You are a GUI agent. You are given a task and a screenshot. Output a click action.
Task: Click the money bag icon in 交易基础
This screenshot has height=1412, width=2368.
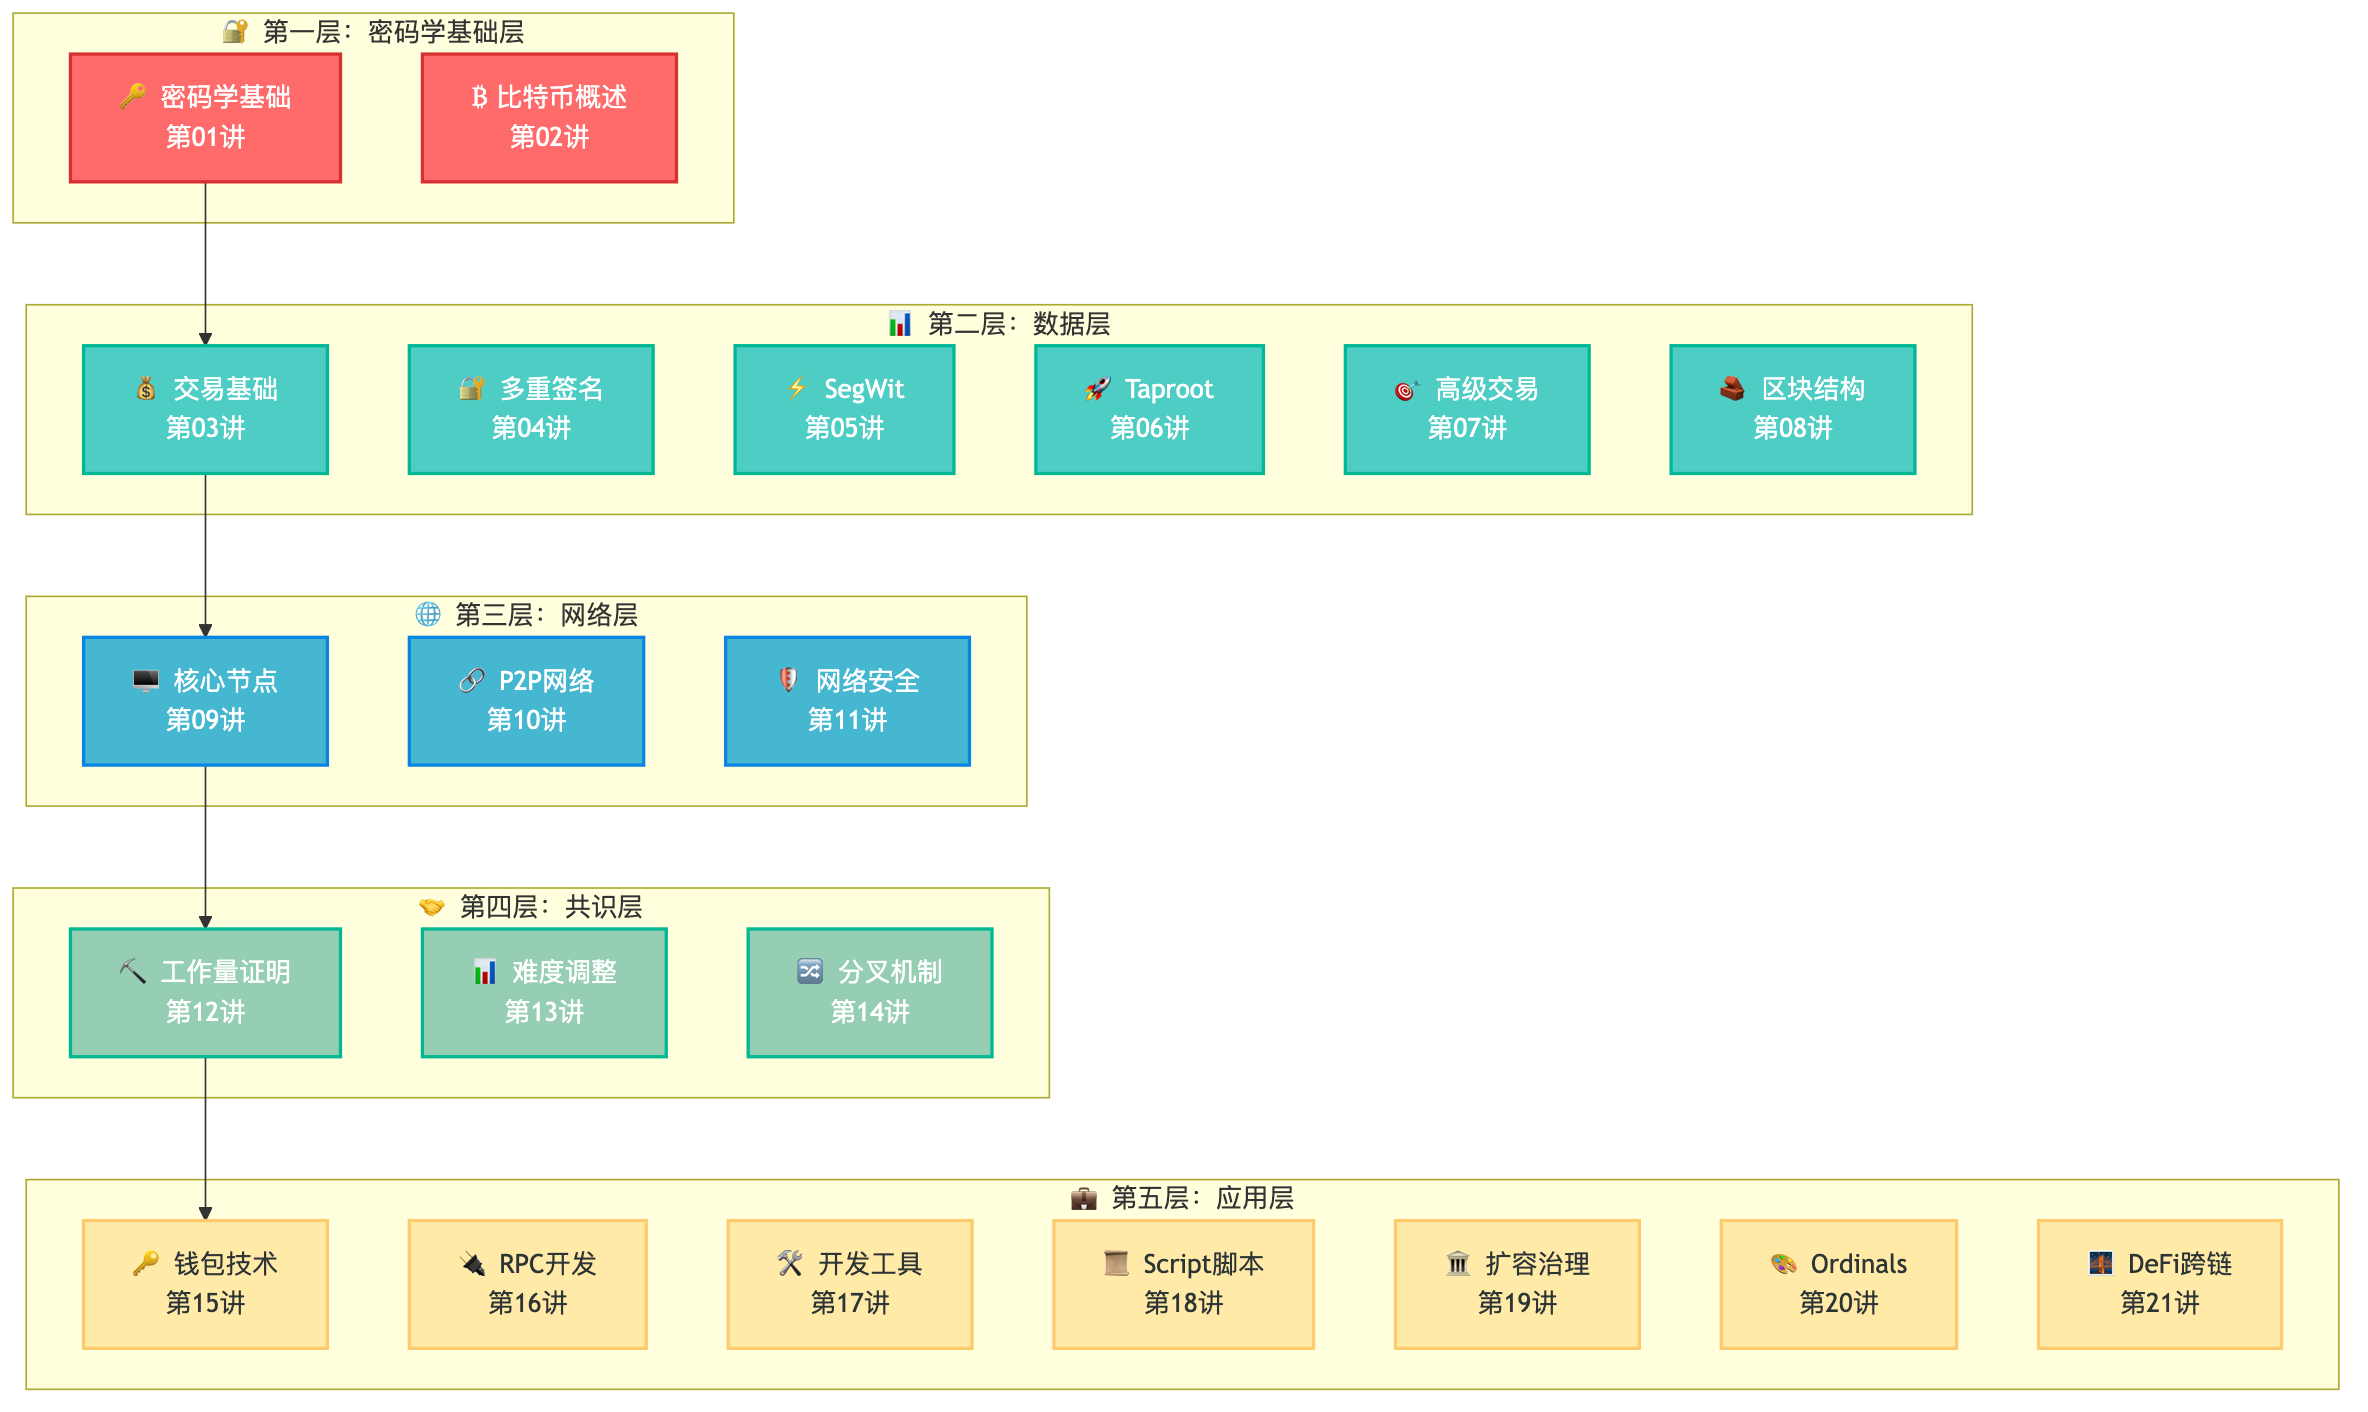pos(146,388)
